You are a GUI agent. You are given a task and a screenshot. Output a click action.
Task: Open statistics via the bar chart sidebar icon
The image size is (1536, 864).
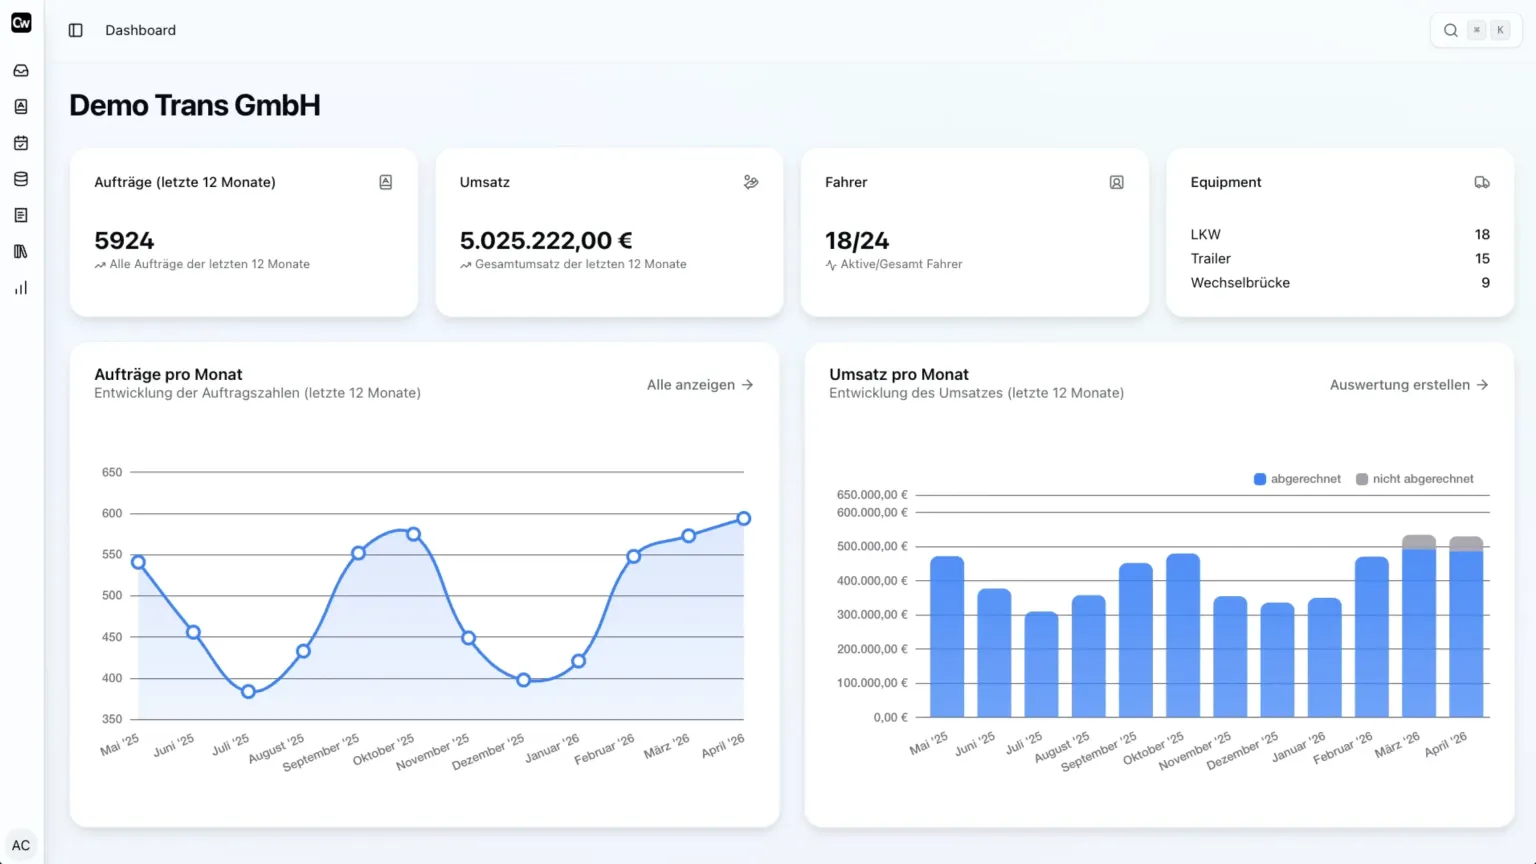[20, 287]
